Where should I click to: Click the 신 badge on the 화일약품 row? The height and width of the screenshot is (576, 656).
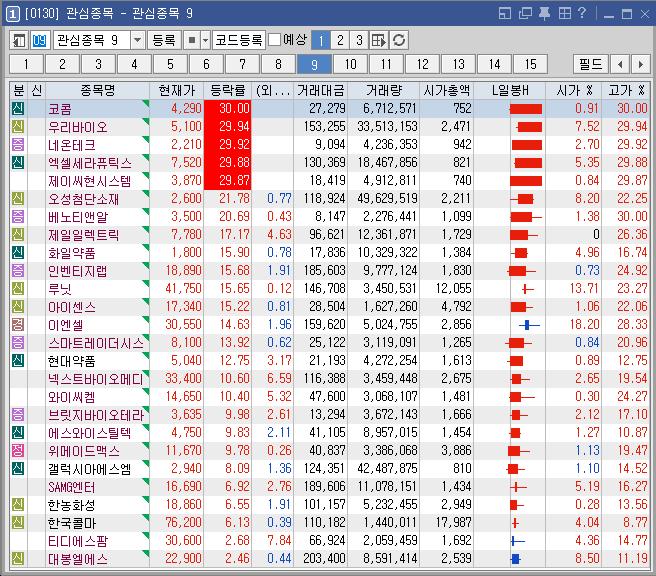tap(18, 252)
